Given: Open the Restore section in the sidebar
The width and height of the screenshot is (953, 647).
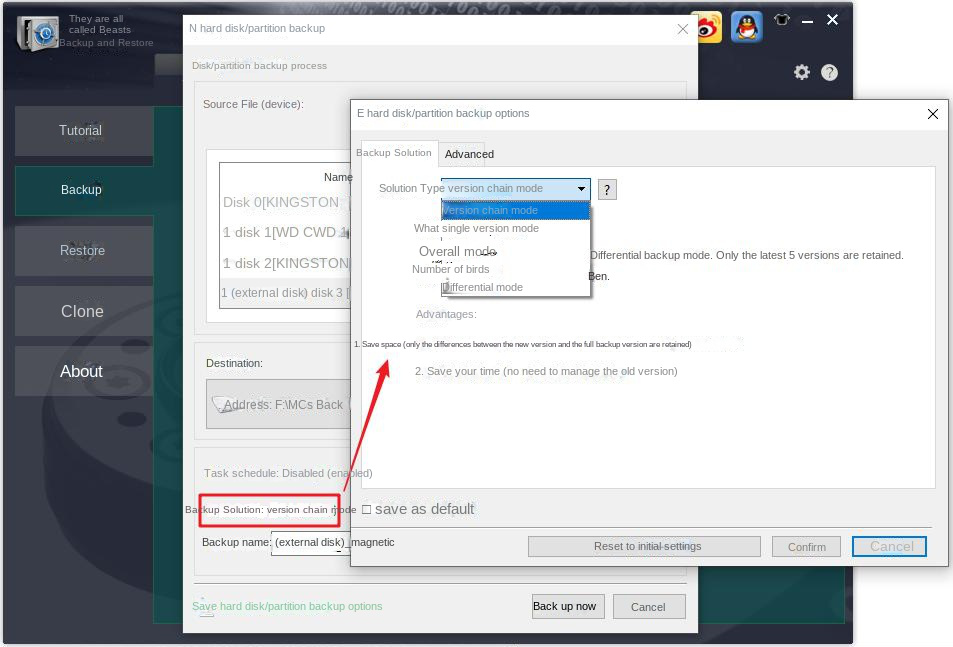Looking at the screenshot, I should pos(82,251).
